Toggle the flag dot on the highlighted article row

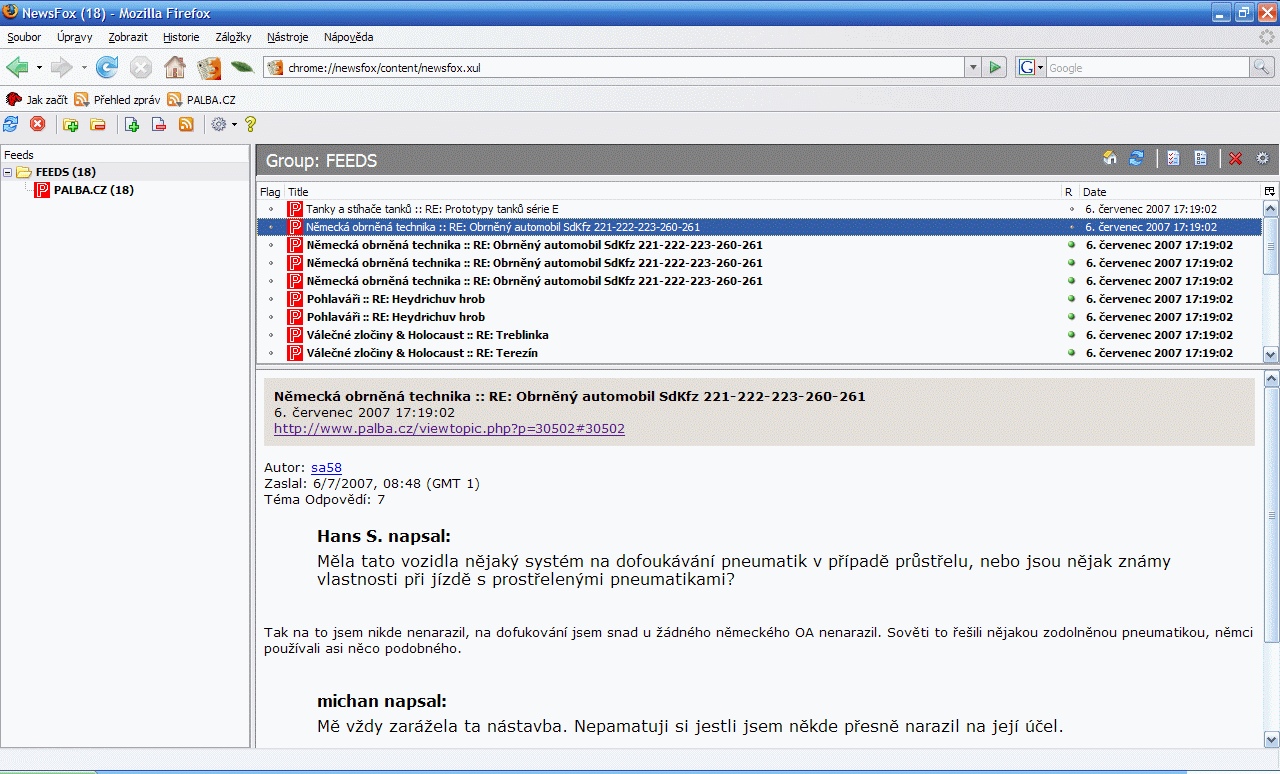pyautogui.click(x=271, y=227)
